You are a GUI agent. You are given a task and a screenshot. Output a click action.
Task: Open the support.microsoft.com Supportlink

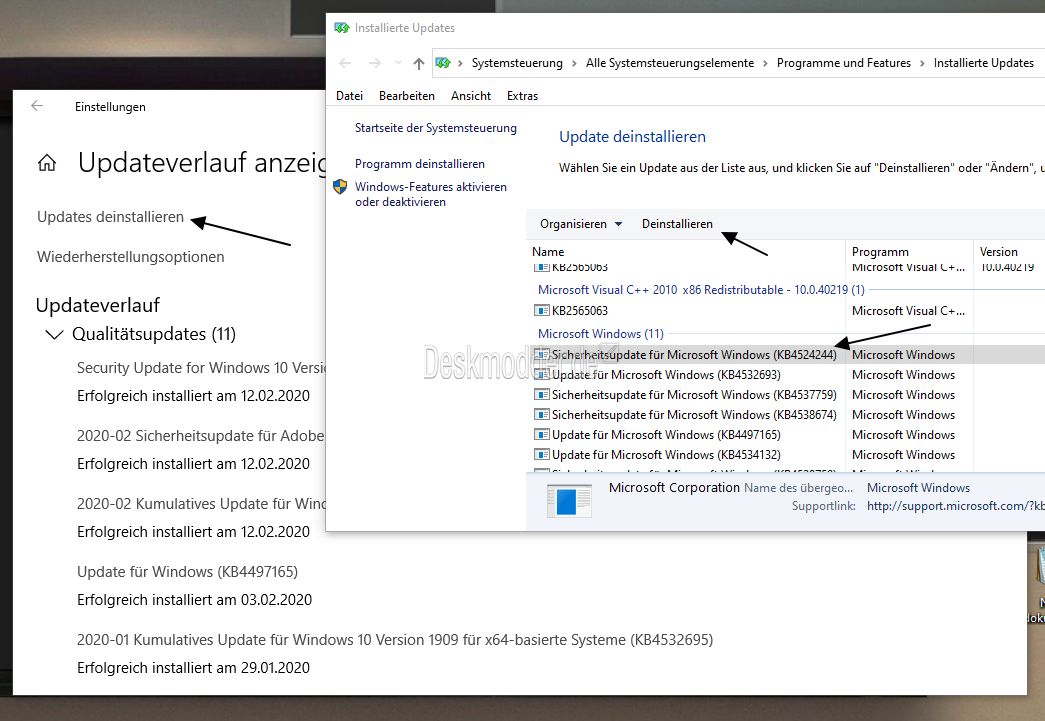(x=956, y=506)
